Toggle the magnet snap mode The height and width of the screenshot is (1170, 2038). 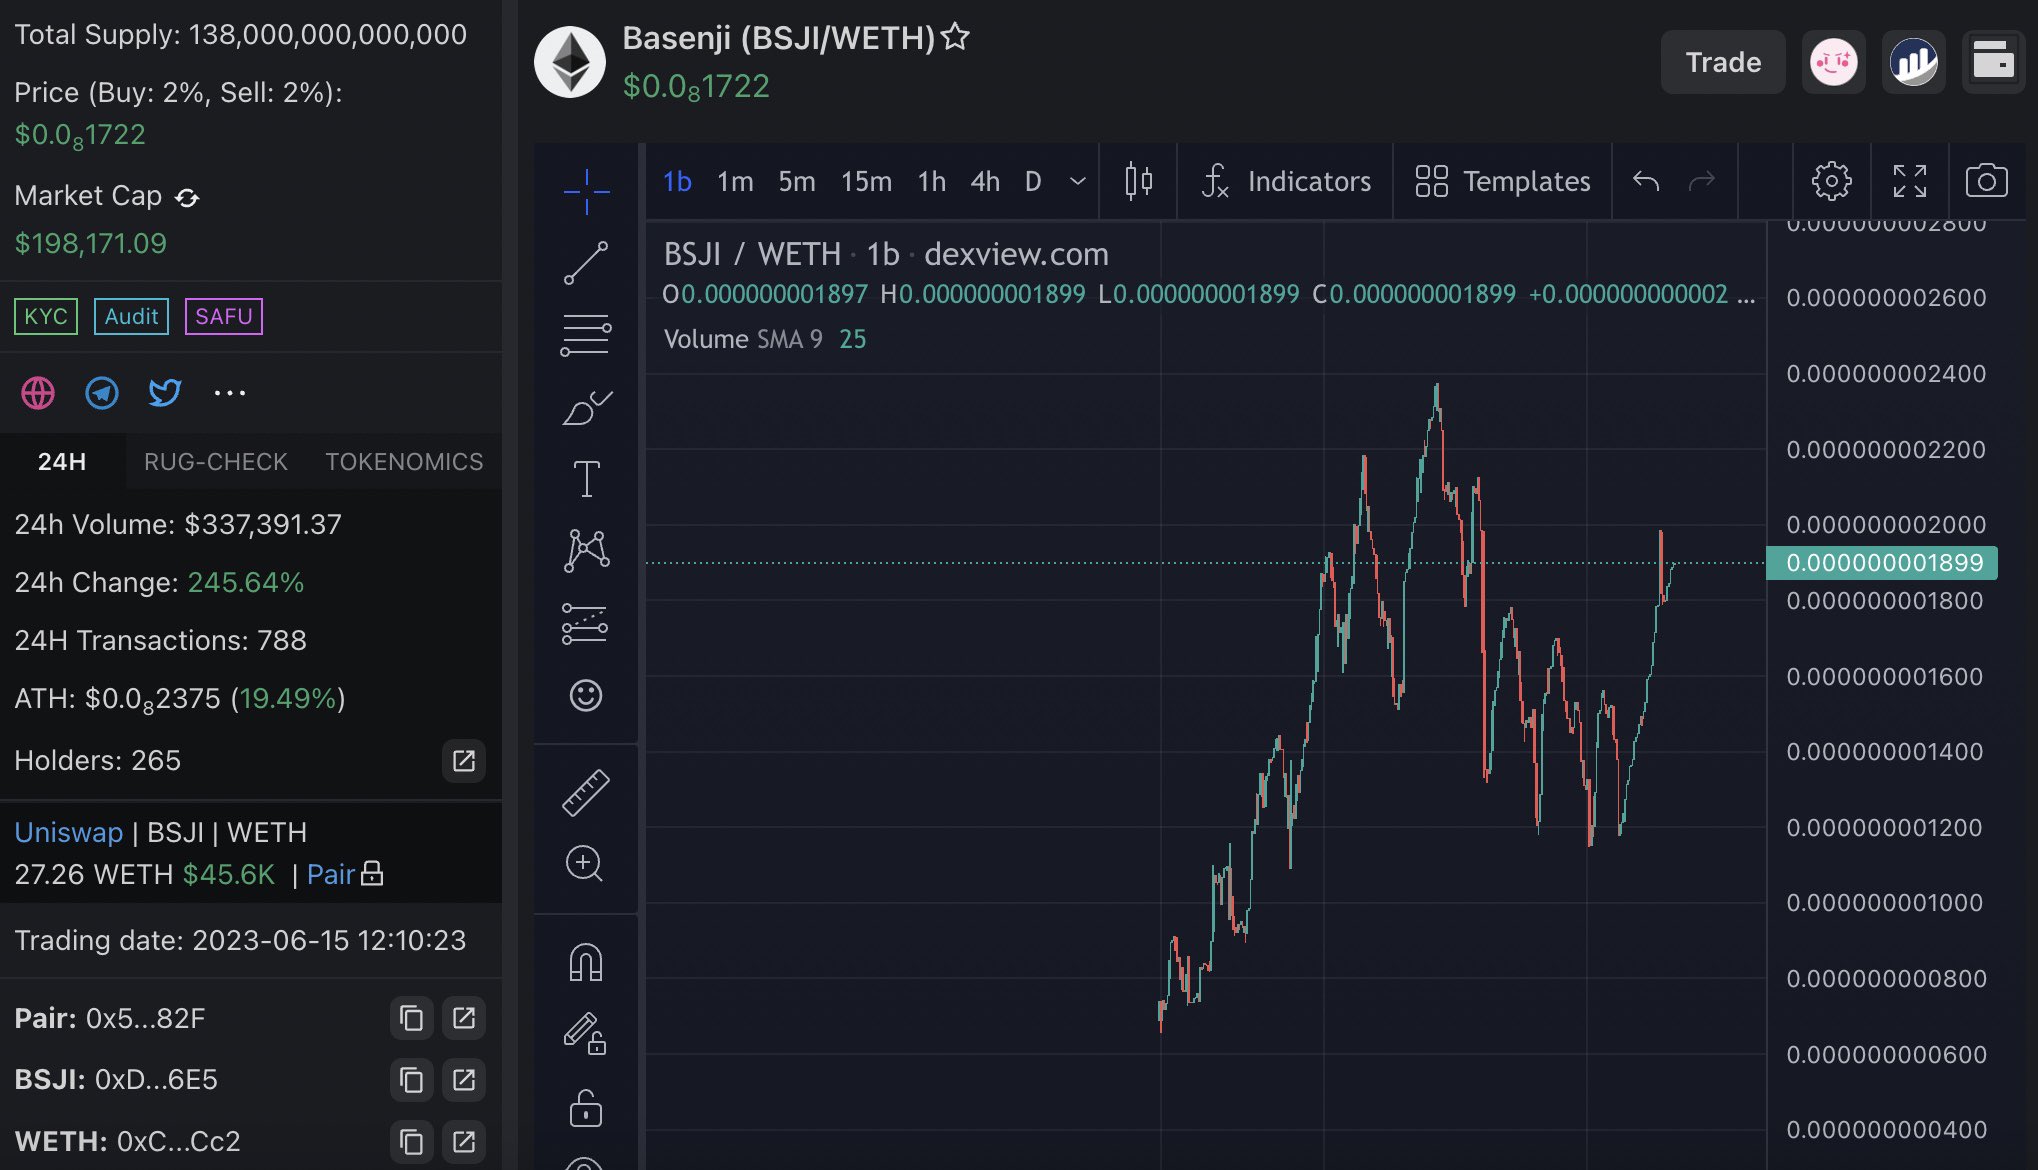[586, 961]
